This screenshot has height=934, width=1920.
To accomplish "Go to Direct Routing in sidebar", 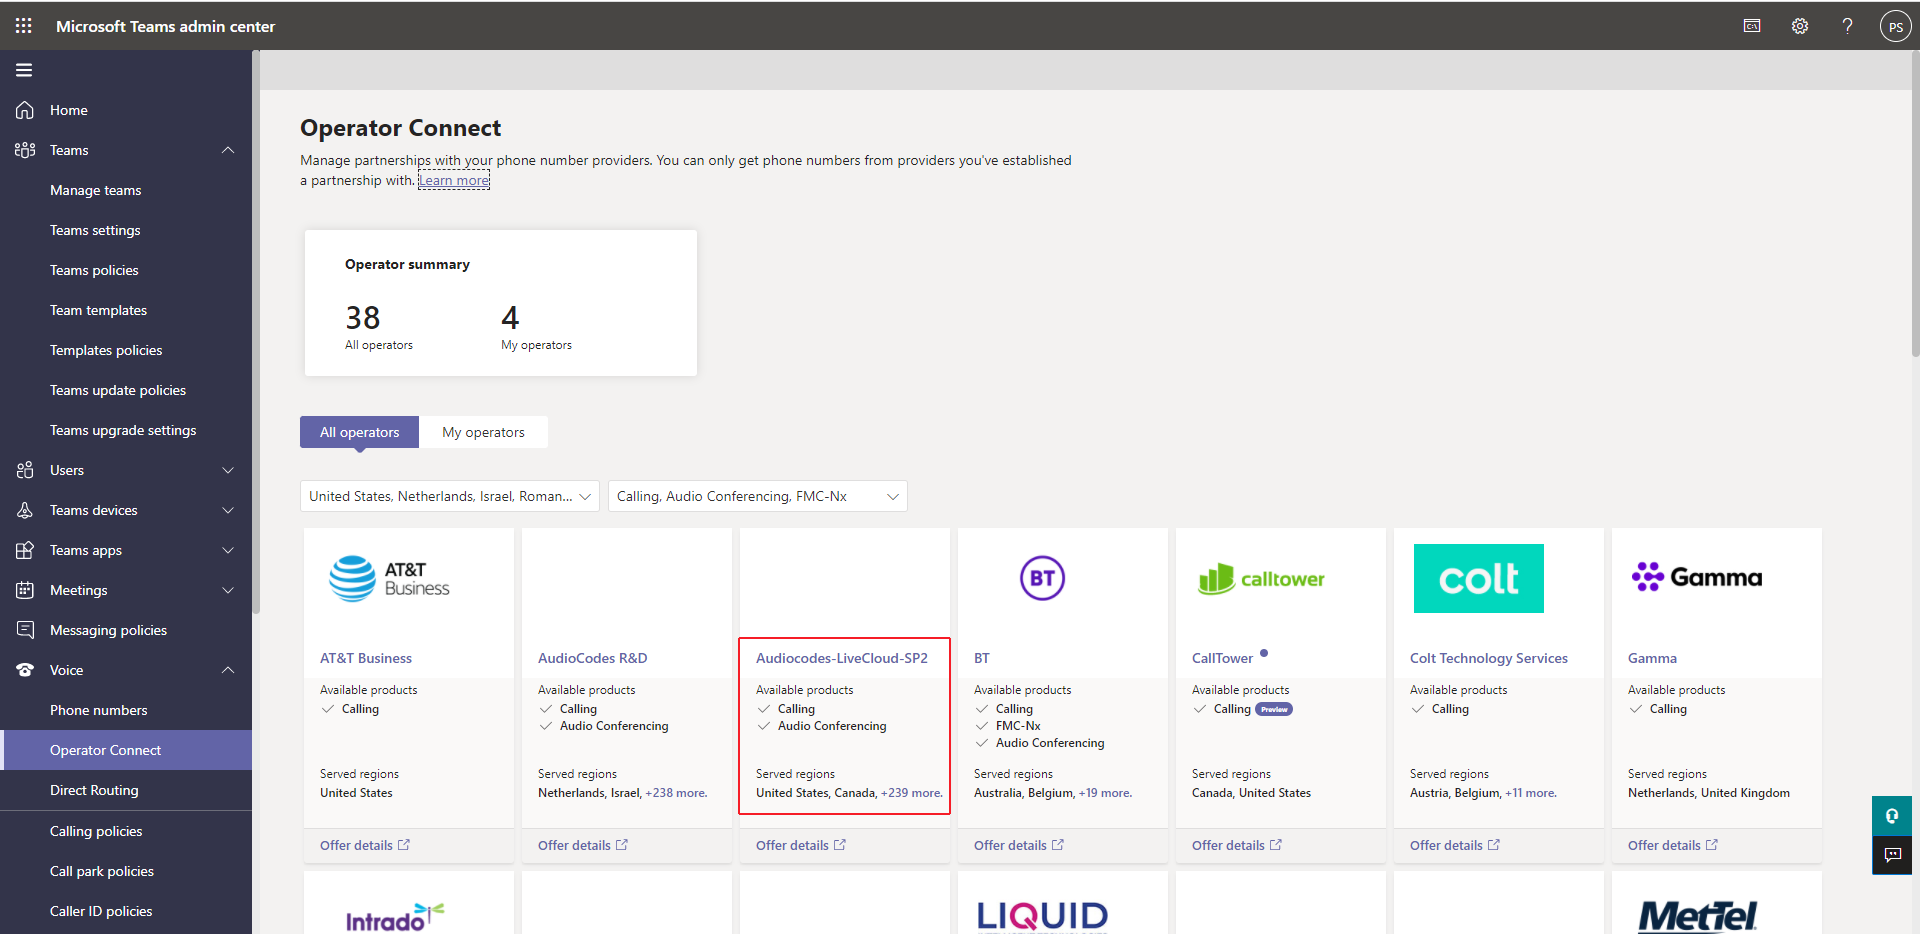I will point(94,790).
